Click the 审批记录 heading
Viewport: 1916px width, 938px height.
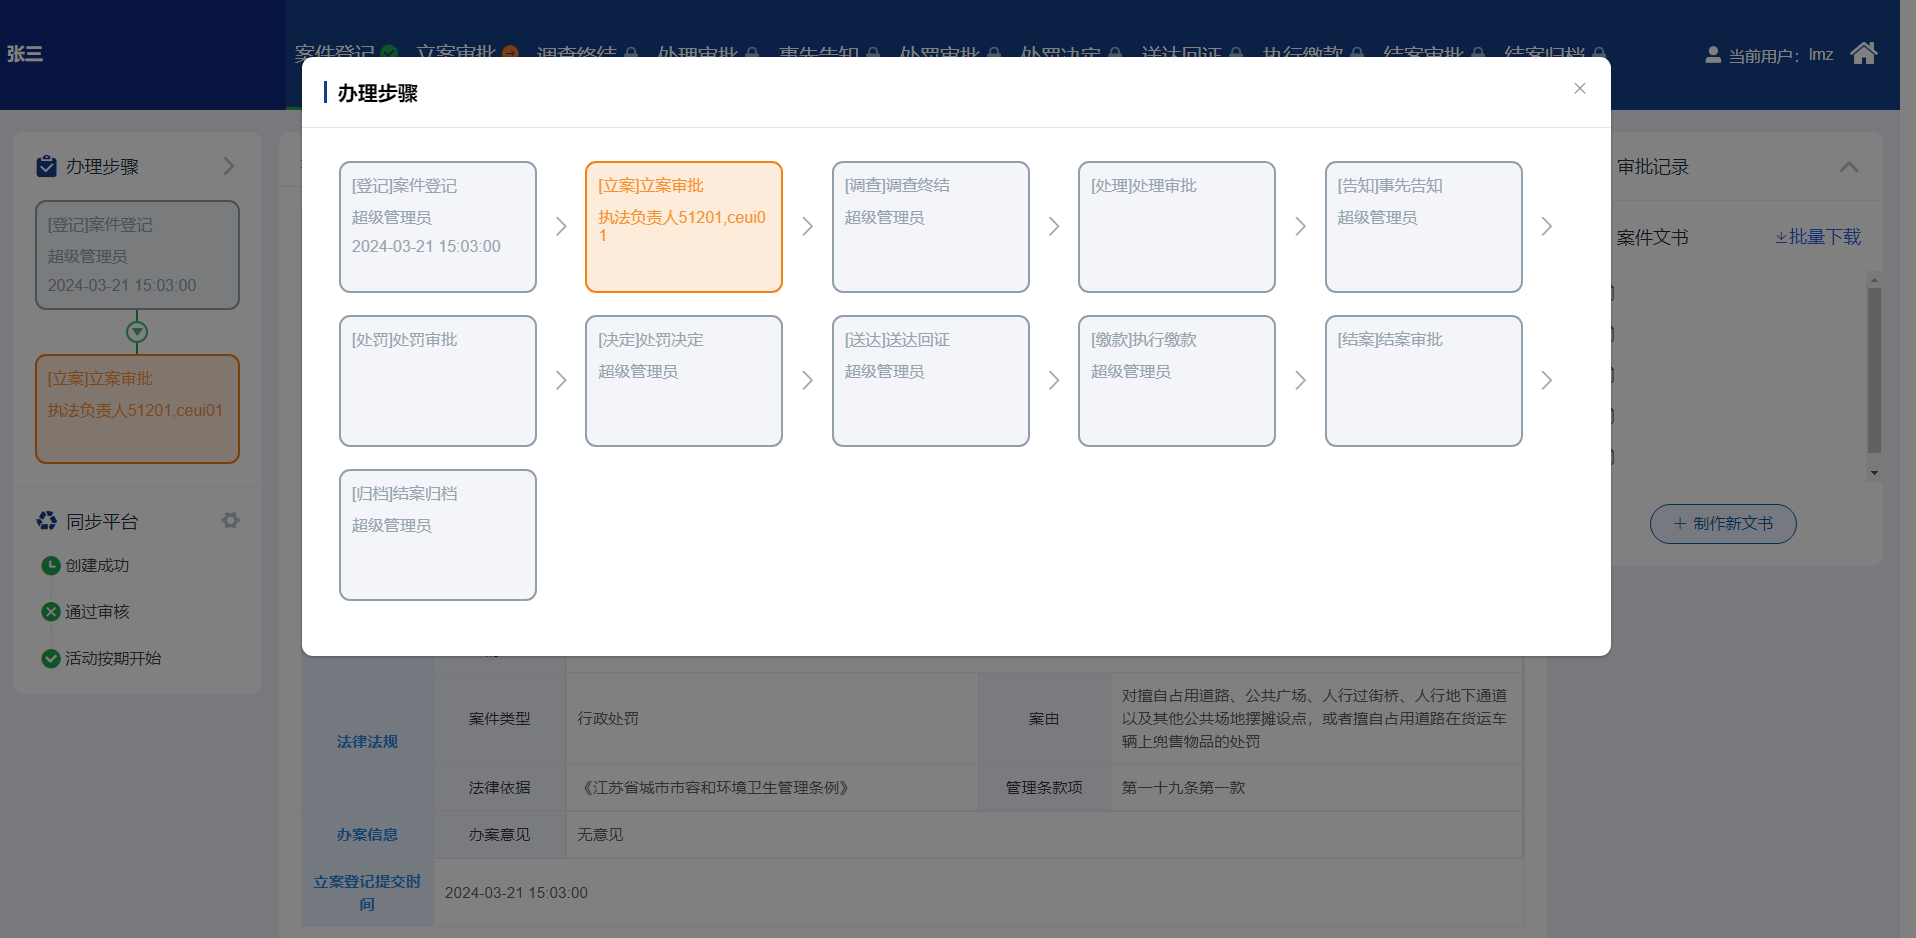click(x=1653, y=167)
